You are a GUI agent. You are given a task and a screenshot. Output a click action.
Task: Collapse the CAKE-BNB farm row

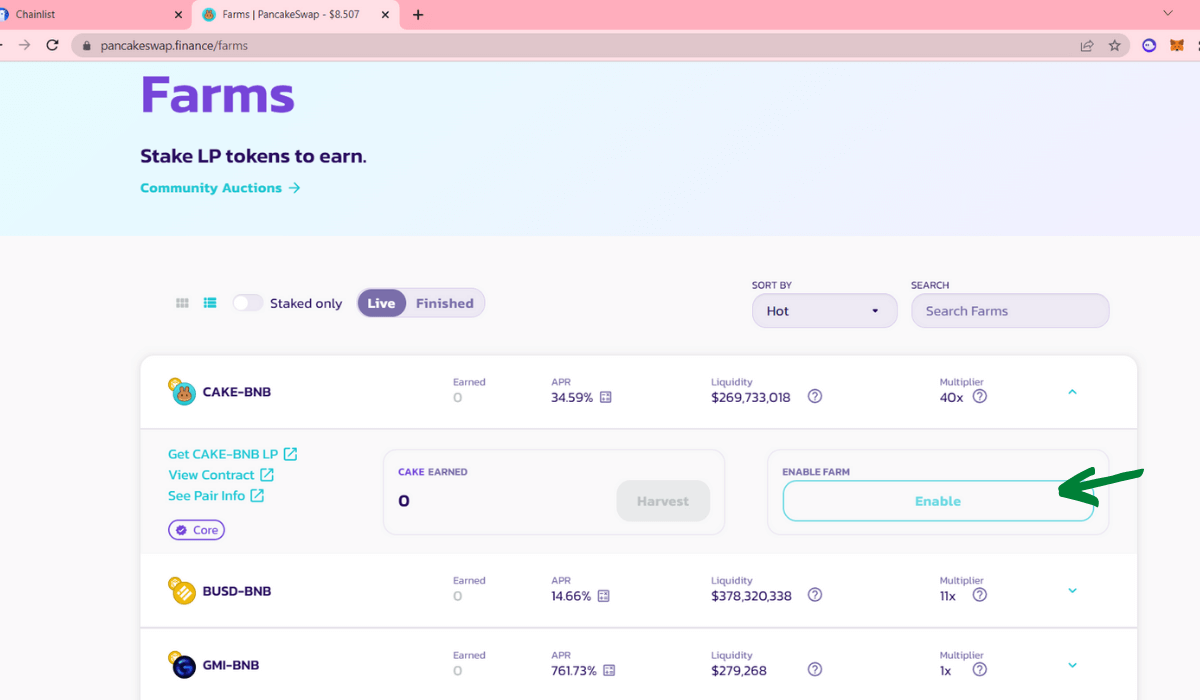pos(1072,392)
